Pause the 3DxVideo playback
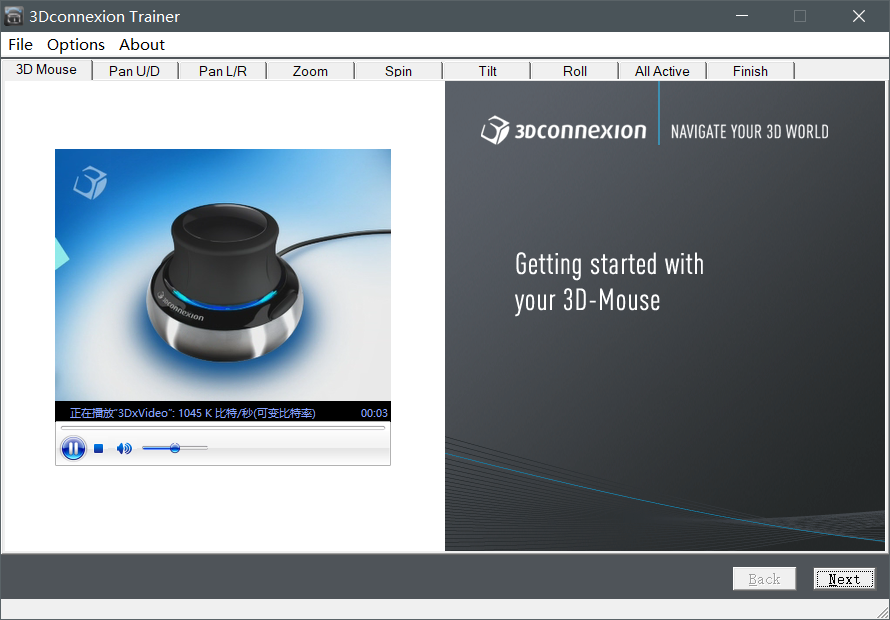Viewport: 890px width, 620px height. [x=73, y=449]
